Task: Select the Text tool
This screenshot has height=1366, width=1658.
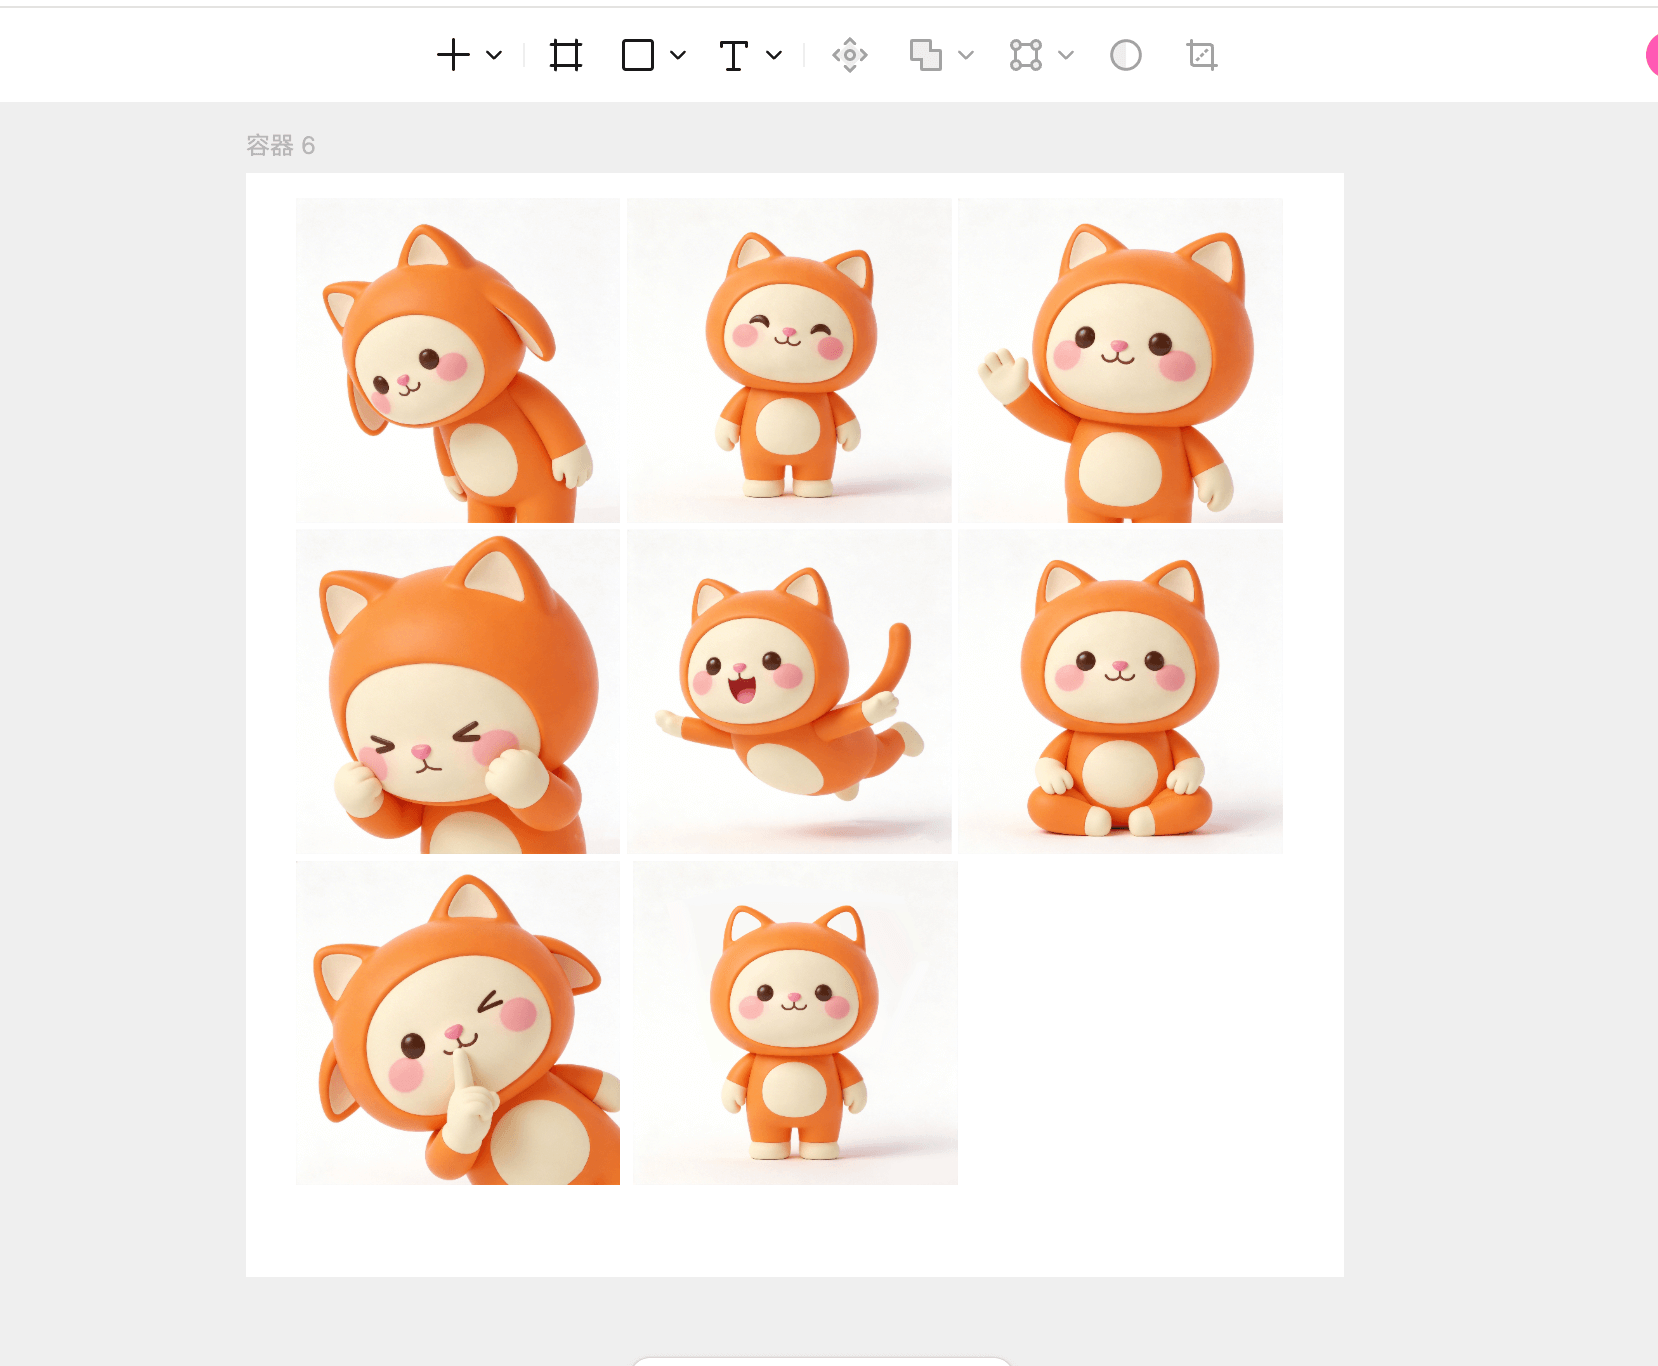Action: coord(734,55)
